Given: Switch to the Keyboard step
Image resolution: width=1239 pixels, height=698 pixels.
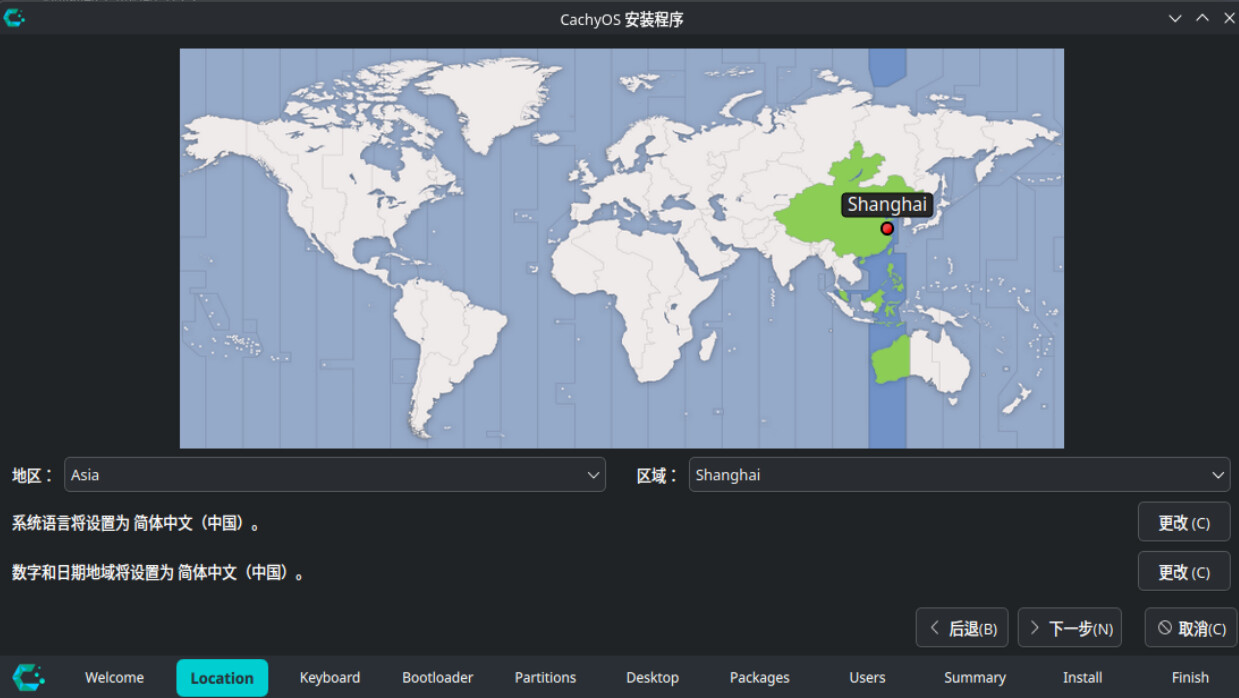Looking at the screenshot, I should pos(330,678).
